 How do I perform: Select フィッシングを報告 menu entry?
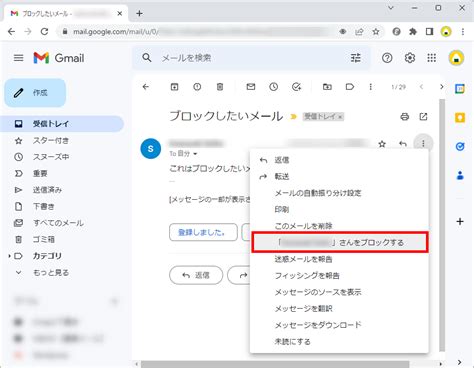coord(339,275)
